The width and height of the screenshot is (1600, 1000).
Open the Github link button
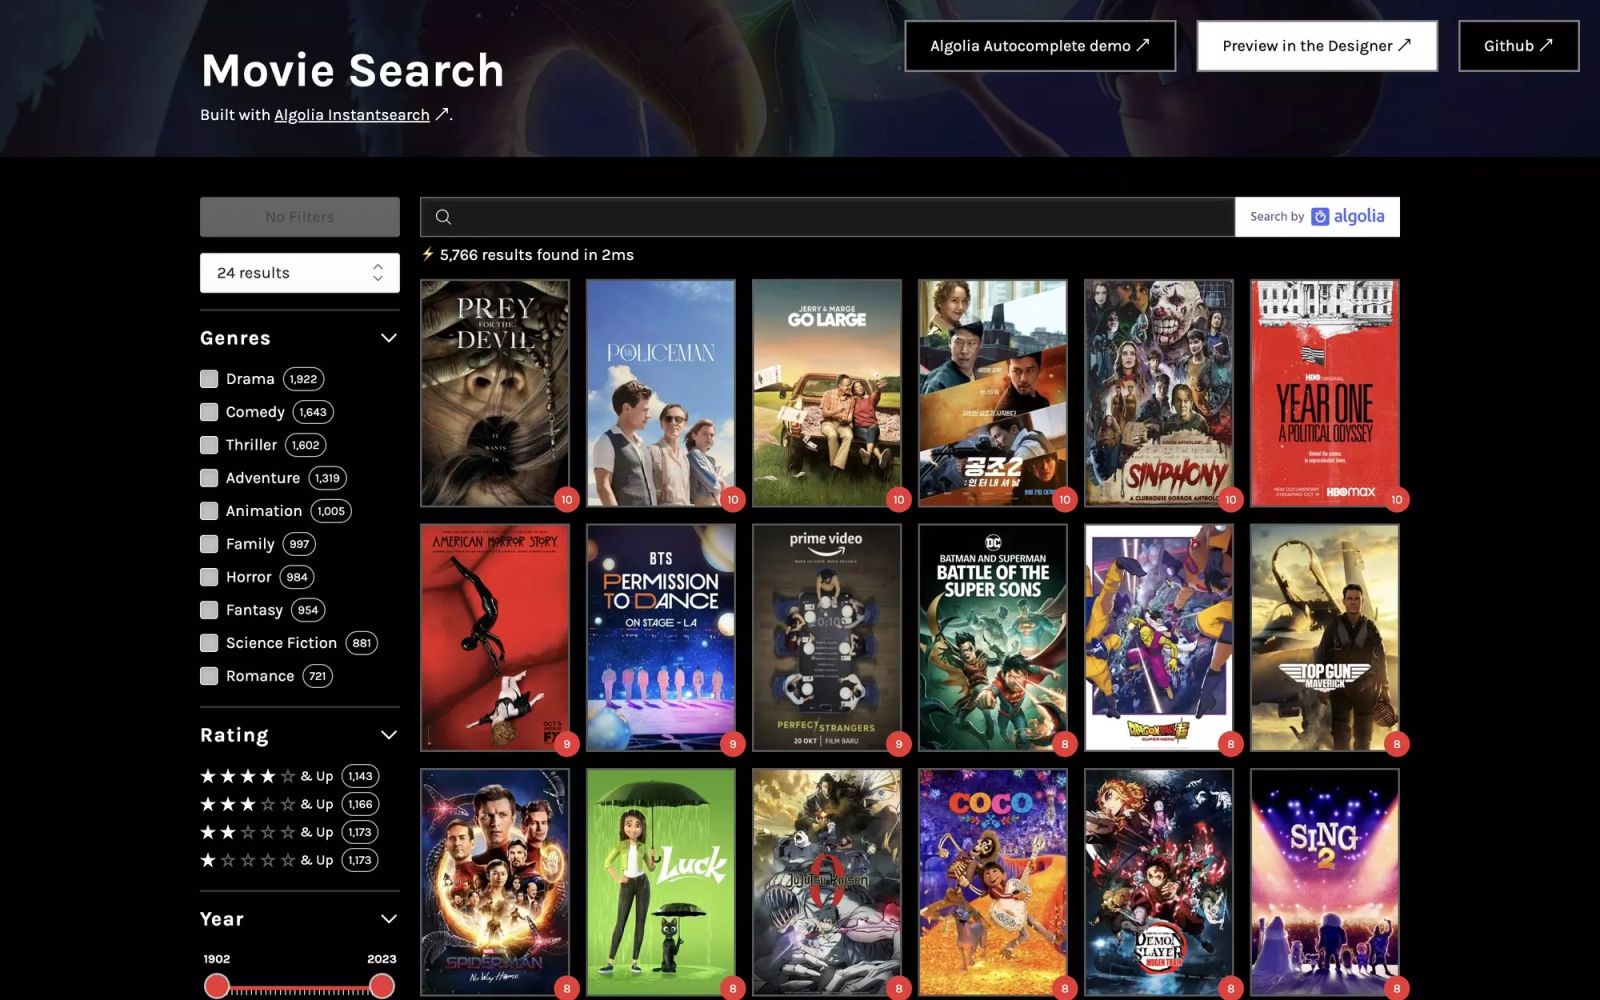pyautogui.click(x=1518, y=46)
